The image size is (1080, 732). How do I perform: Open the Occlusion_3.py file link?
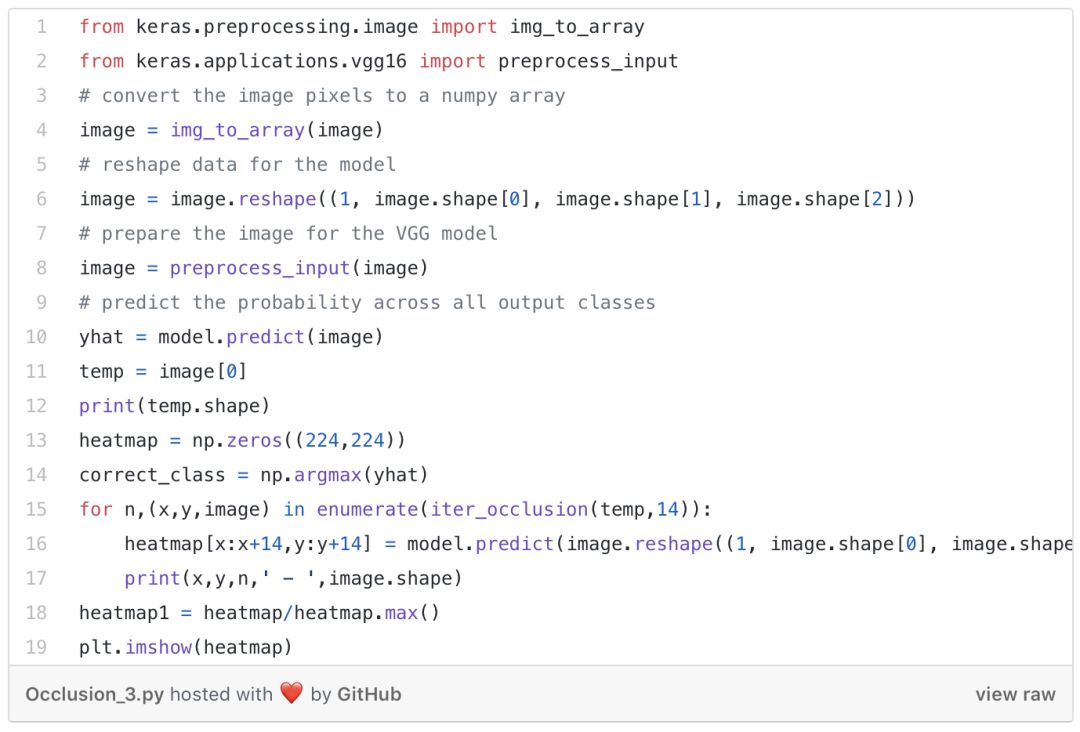click(93, 694)
